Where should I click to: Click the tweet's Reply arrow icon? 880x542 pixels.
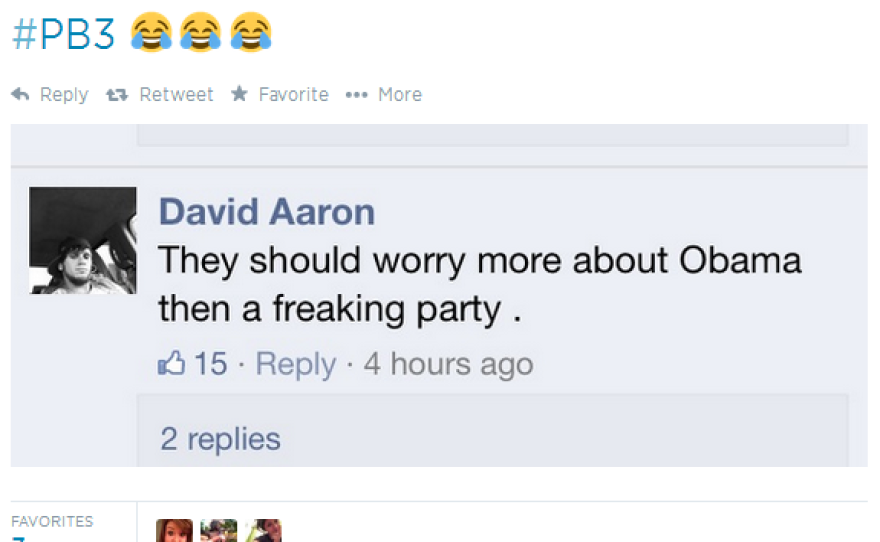point(20,94)
